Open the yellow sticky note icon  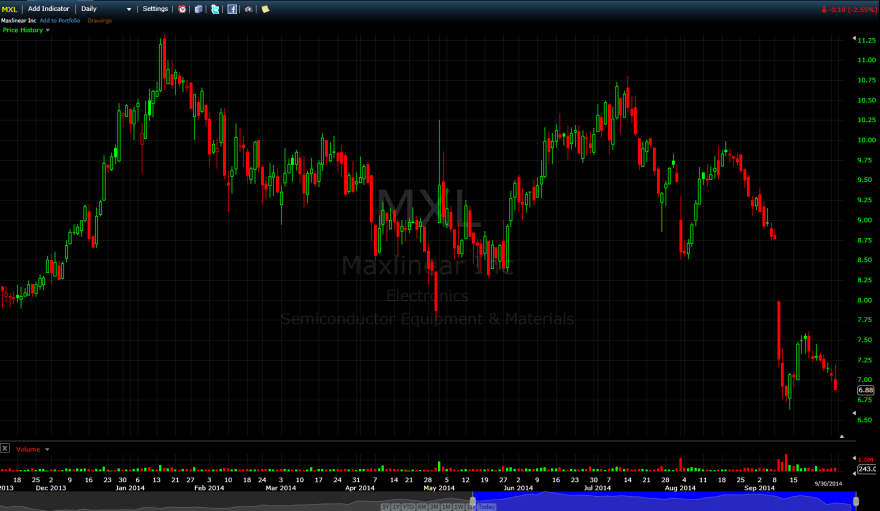coord(265,9)
